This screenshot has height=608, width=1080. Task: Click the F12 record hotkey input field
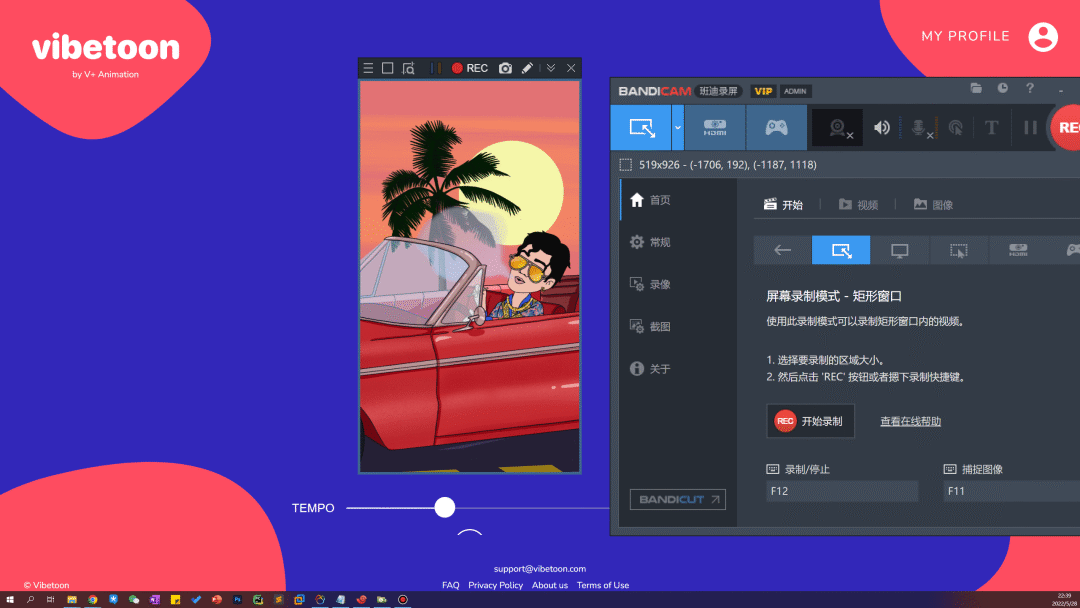[x=841, y=491]
